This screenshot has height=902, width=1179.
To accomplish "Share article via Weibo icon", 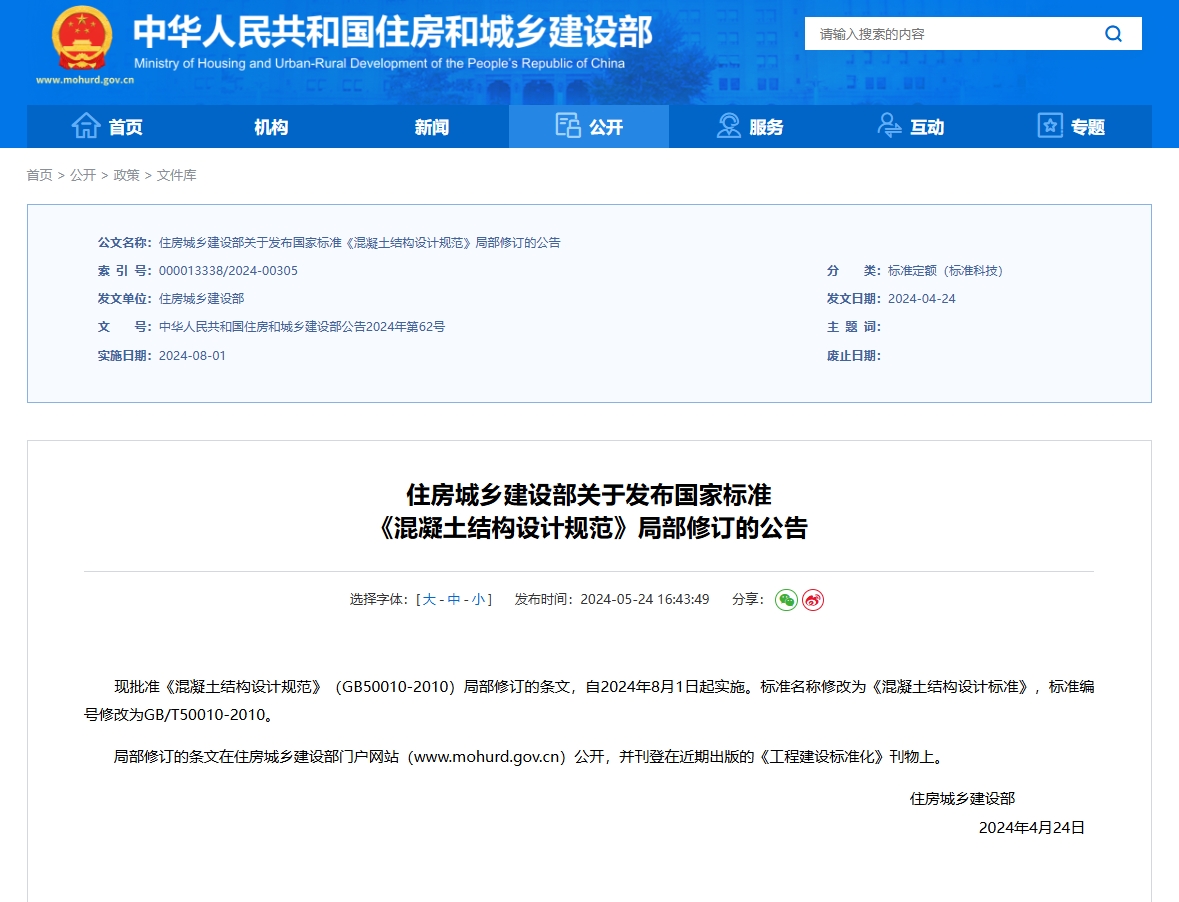I will coord(813,600).
